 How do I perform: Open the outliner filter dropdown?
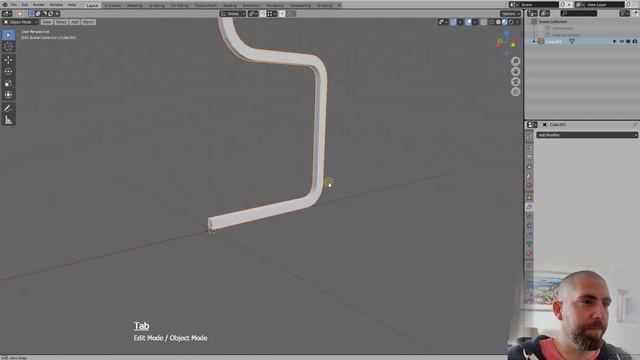[624, 13]
